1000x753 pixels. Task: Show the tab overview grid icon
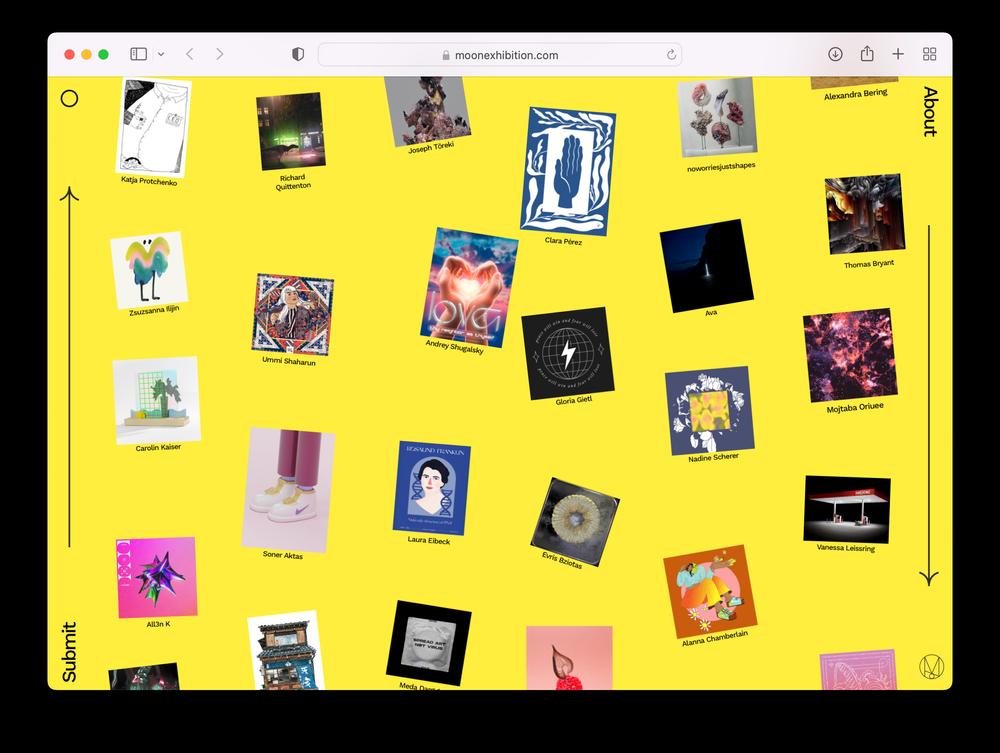(x=930, y=54)
